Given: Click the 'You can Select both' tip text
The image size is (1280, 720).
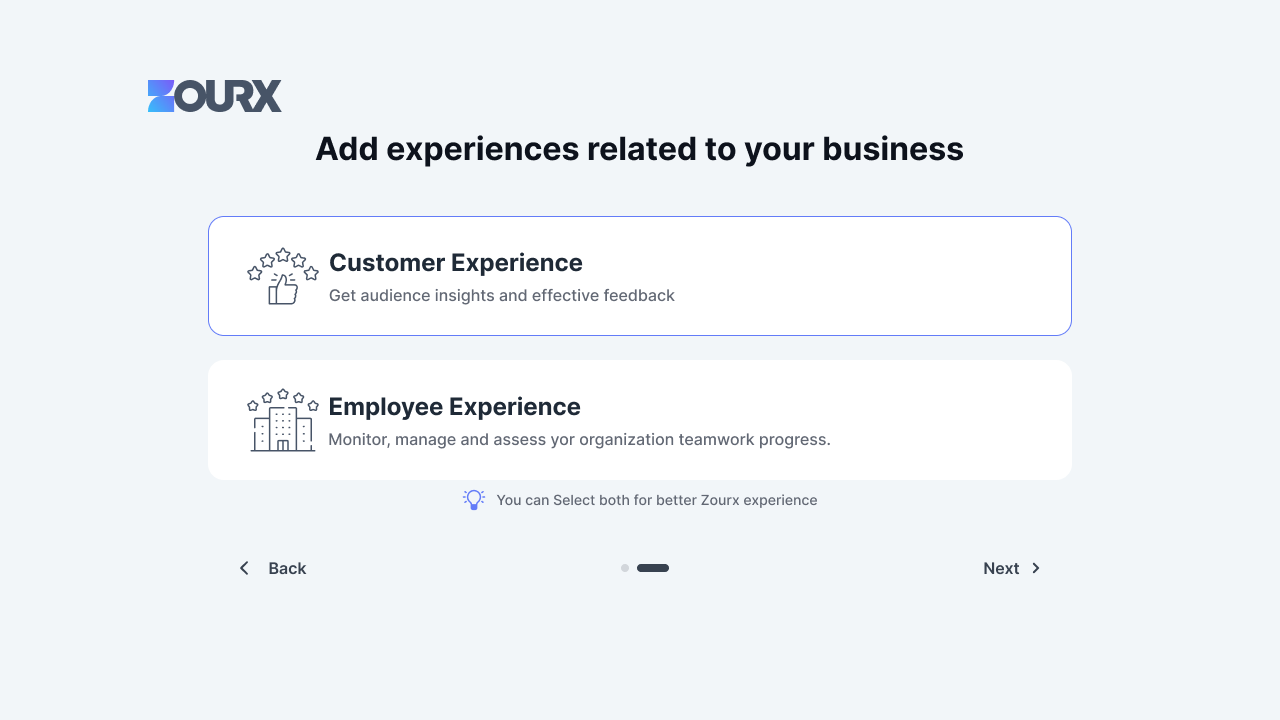Looking at the screenshot, I should pyautogui.click(x=657, y=500).
